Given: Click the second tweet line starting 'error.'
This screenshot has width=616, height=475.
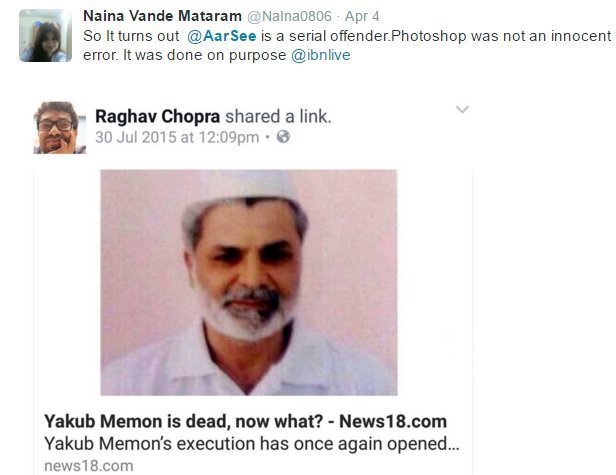Looking at the screenshot, I should (216, 55).
